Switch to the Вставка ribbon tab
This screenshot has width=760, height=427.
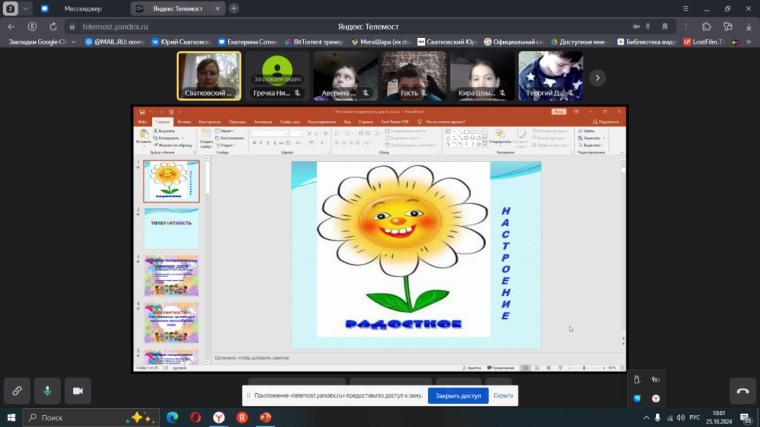point(184,122)
